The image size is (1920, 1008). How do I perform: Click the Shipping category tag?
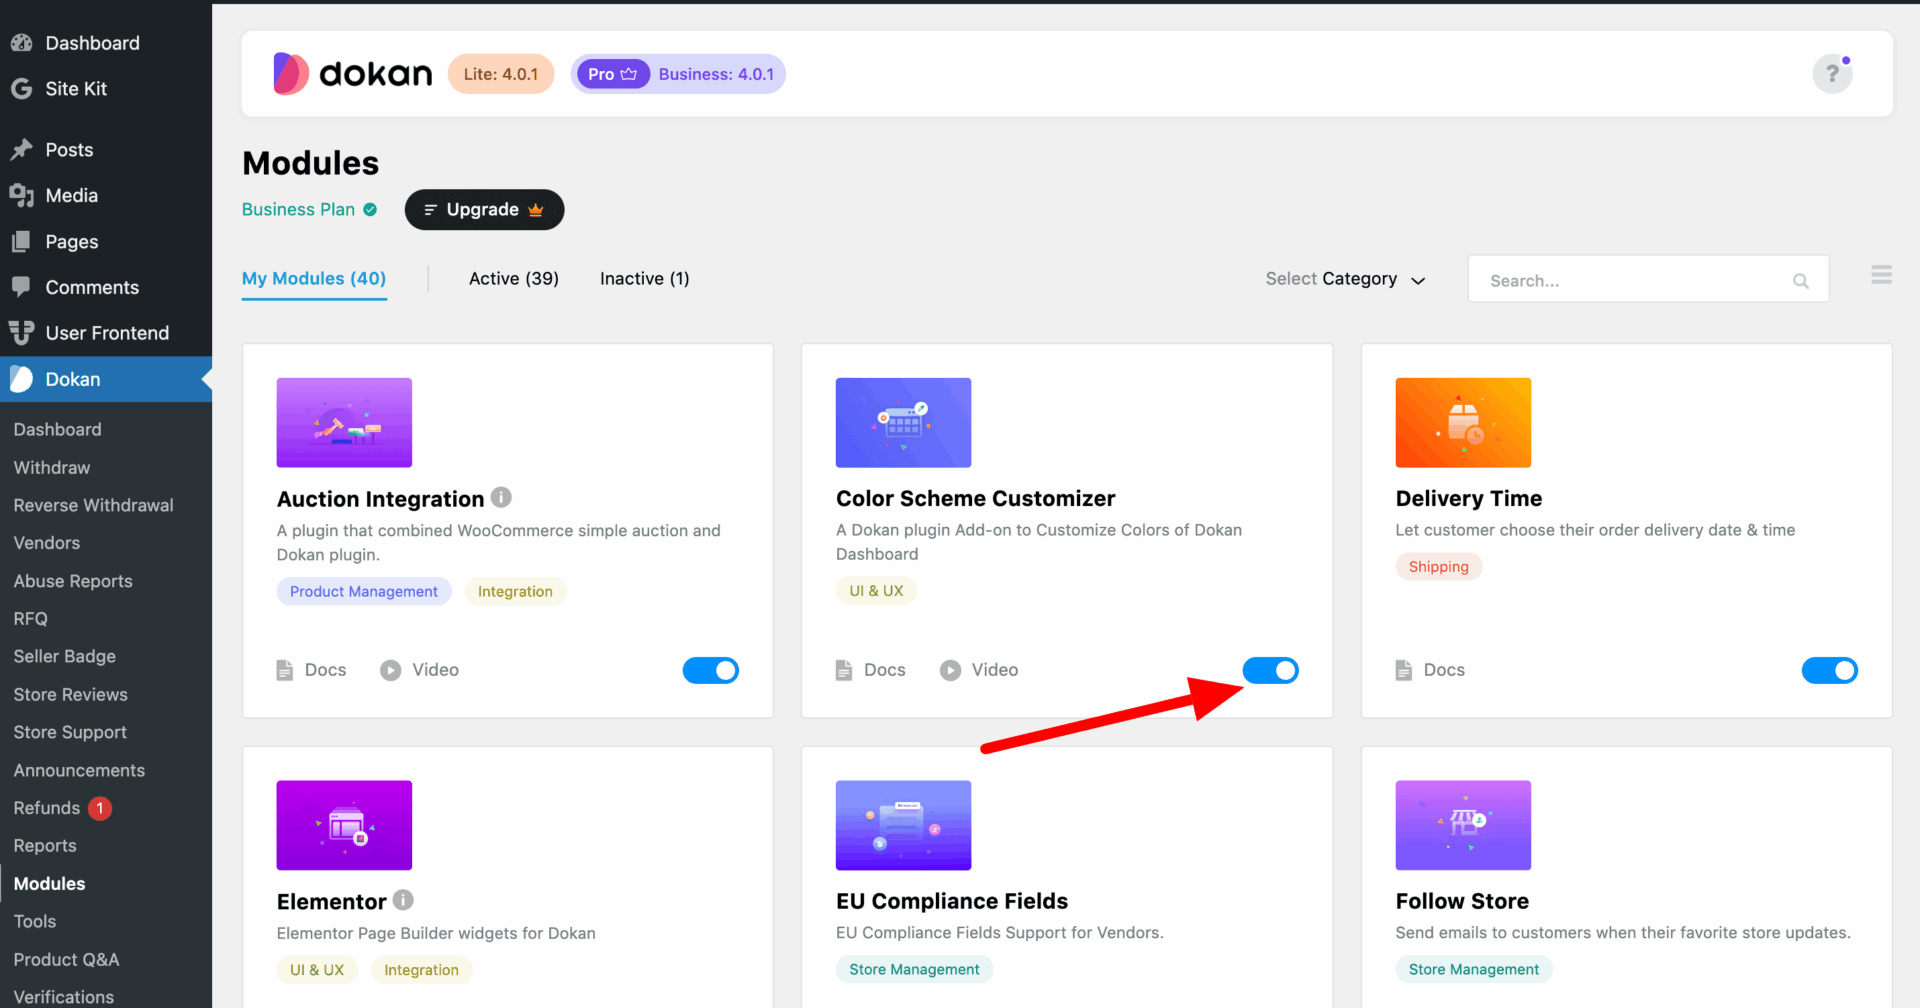pos(1438,567)
